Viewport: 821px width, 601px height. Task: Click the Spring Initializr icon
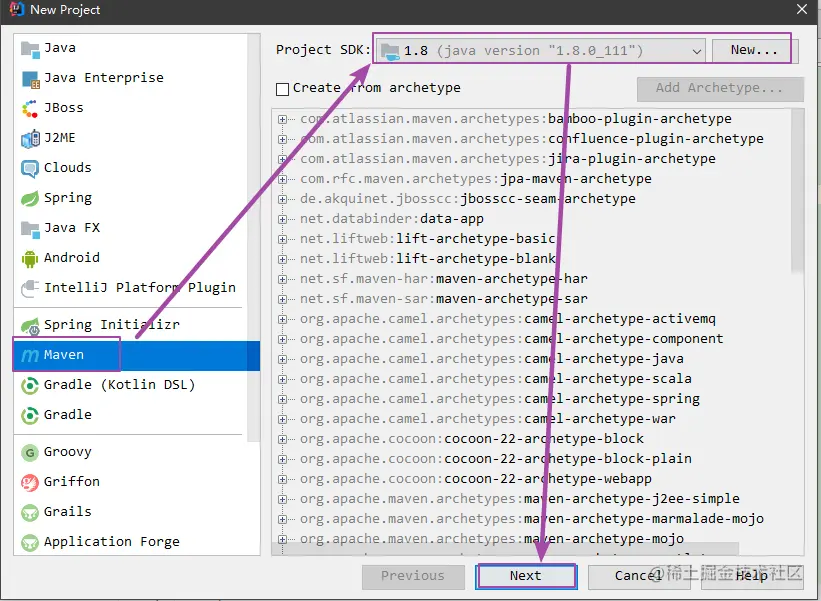click(x=30, y=326)
